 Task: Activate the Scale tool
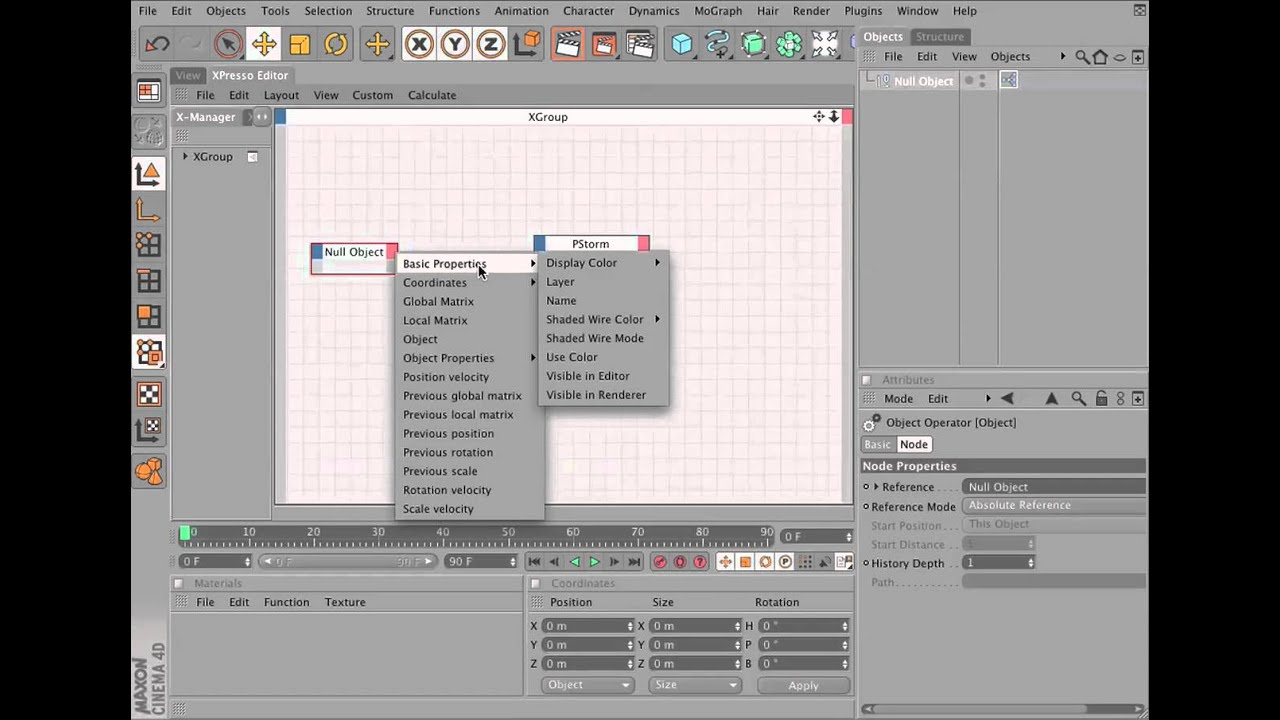(300, 44)
